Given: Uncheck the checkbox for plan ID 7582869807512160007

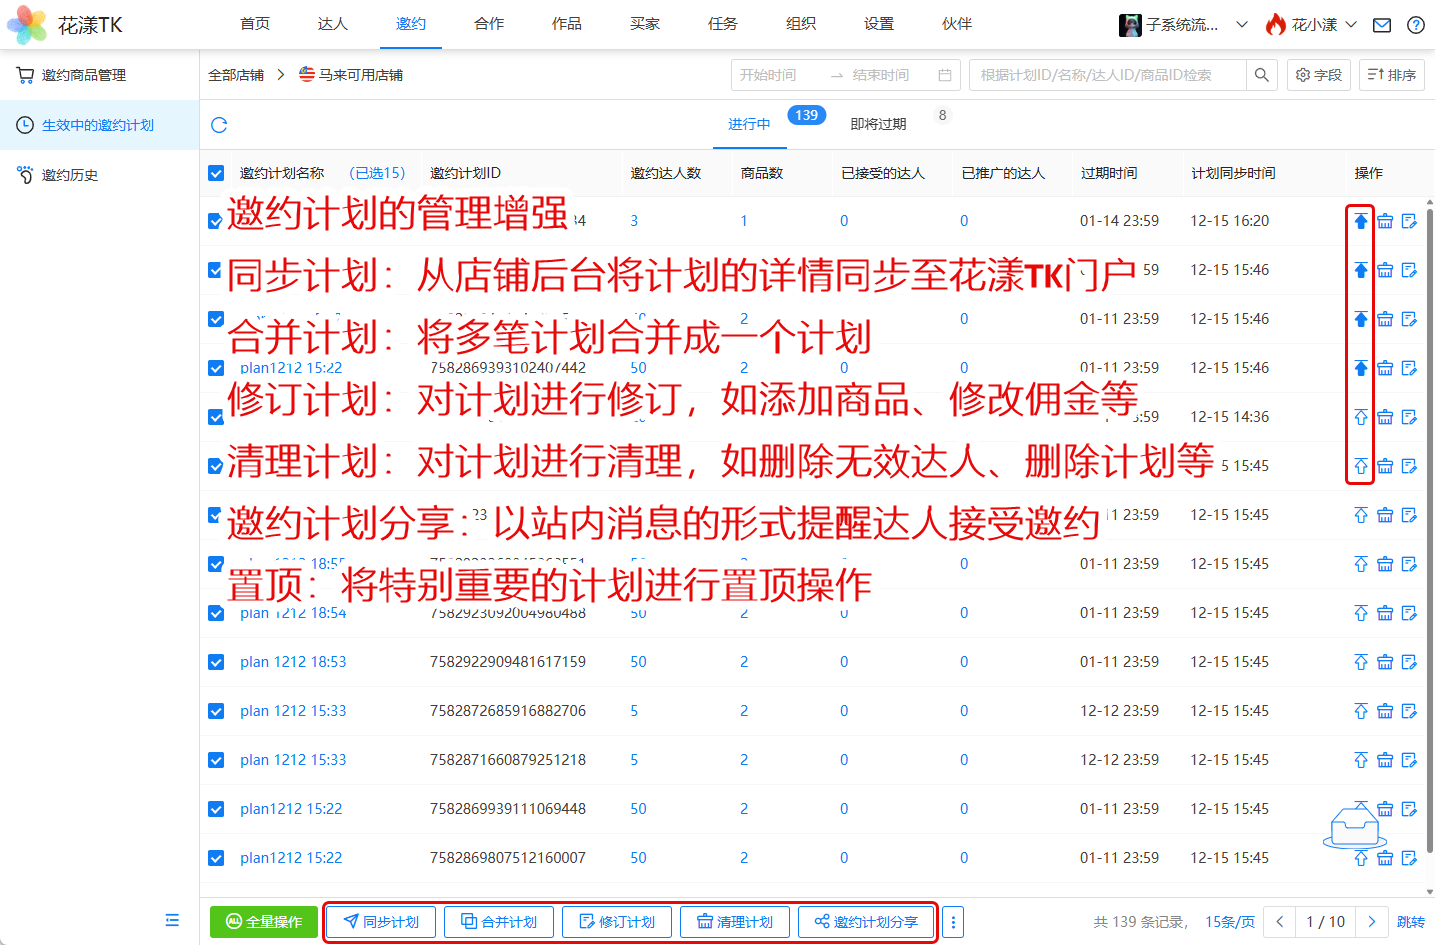Looking at the screenshot, I should click(216, 858).
